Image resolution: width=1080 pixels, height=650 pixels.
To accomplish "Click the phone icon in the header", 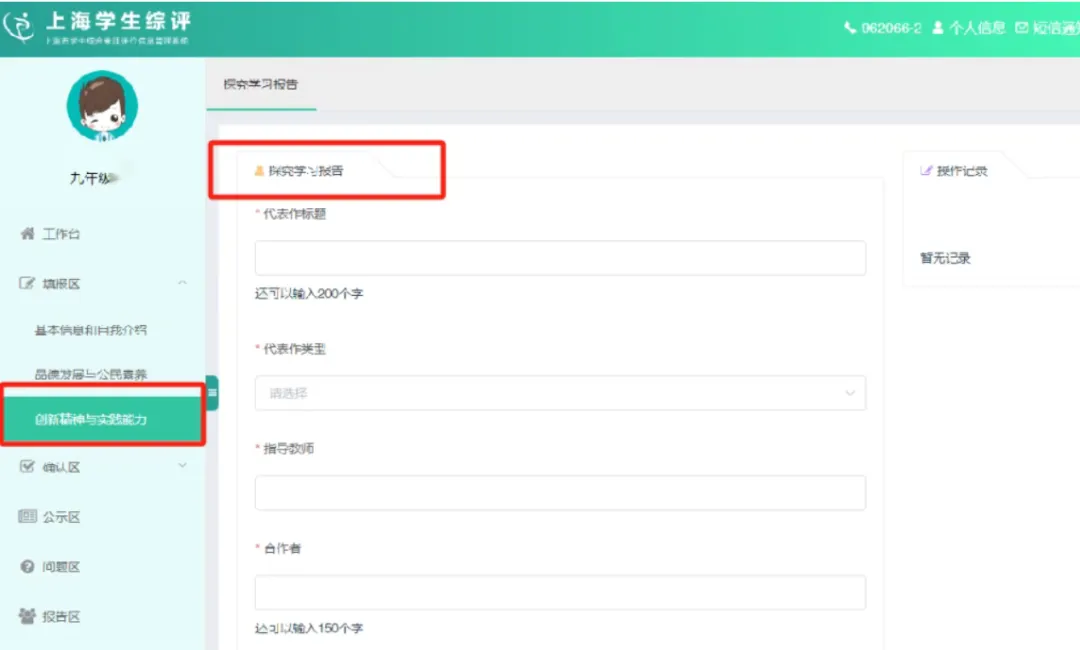I will (850, 28).
